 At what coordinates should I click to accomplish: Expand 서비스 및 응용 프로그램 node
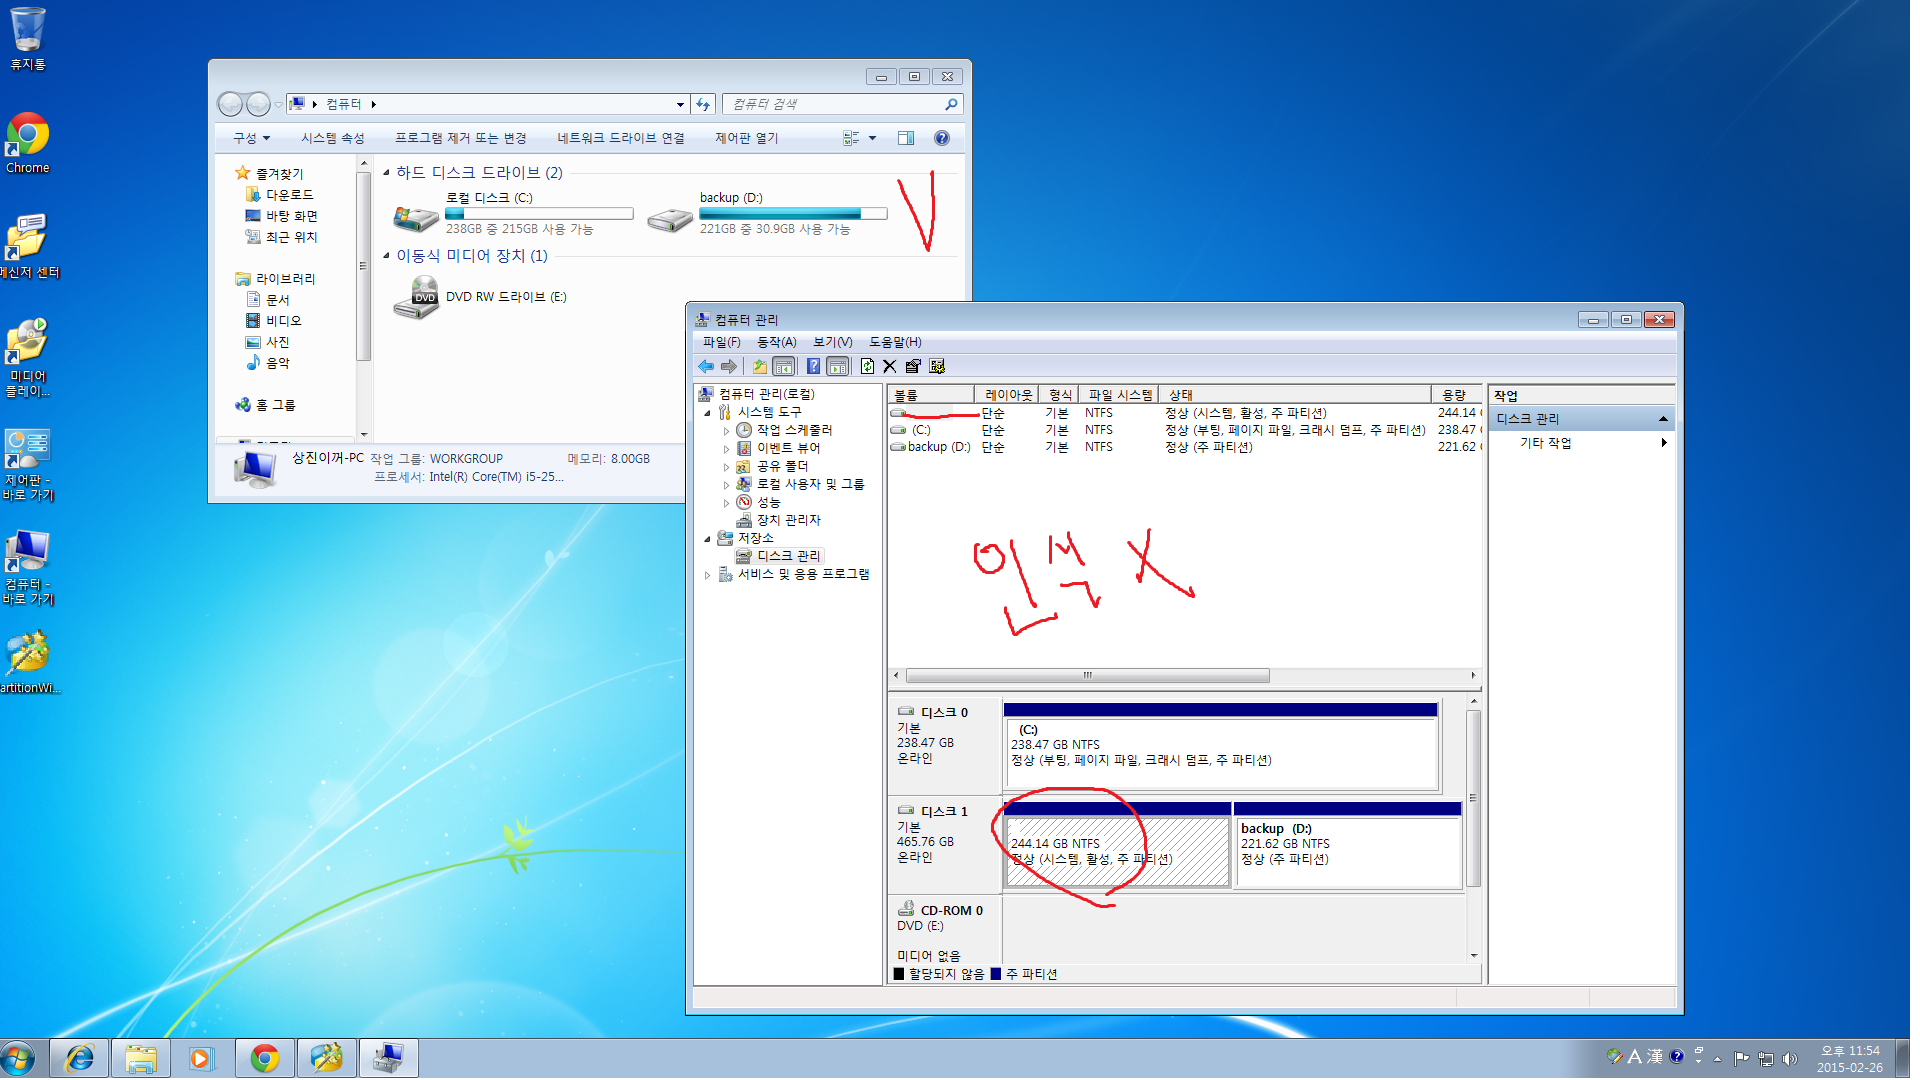(x=708, y=575)
